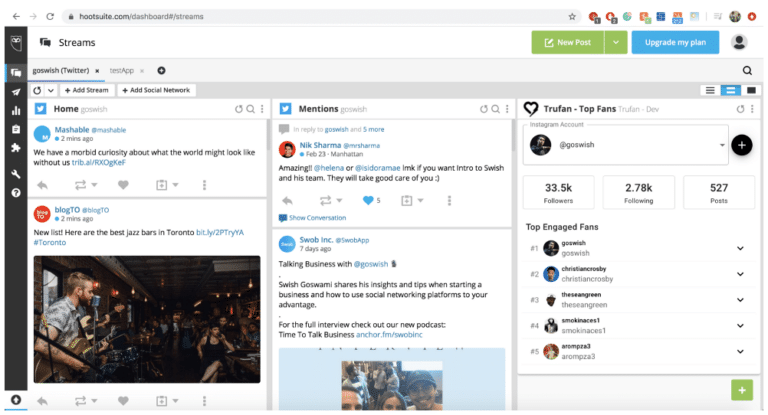
Task: Close the testApp tab
Action: click(x=142, y=71)
